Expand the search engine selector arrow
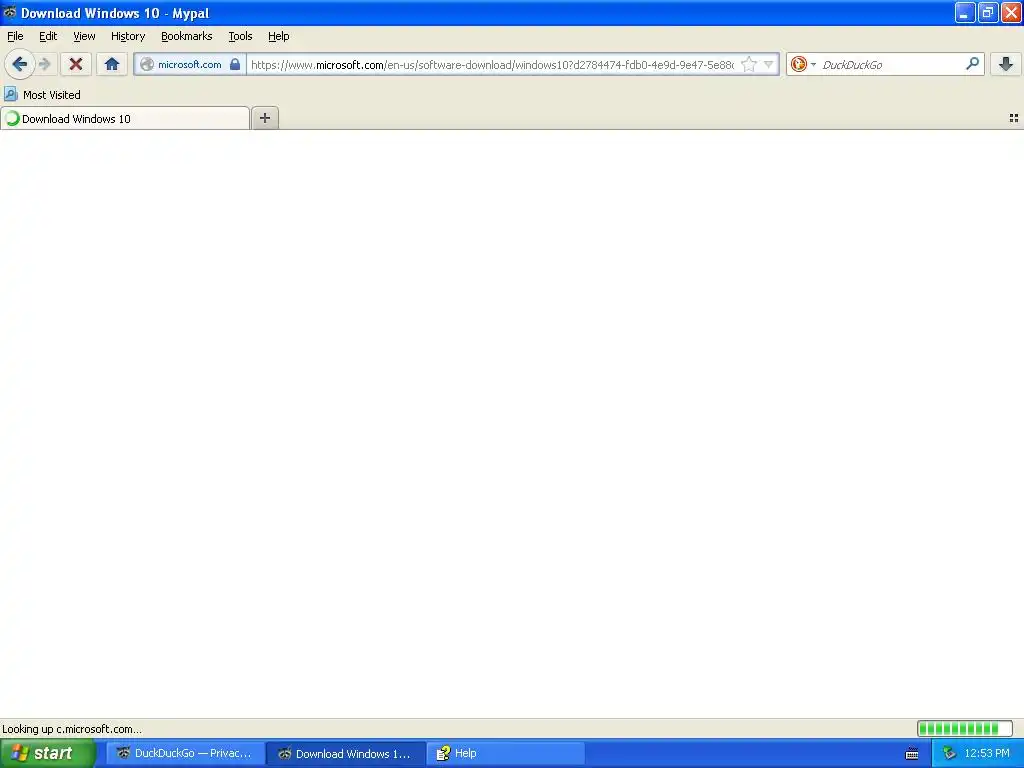1024x768 pixels. tap(813, 64)
